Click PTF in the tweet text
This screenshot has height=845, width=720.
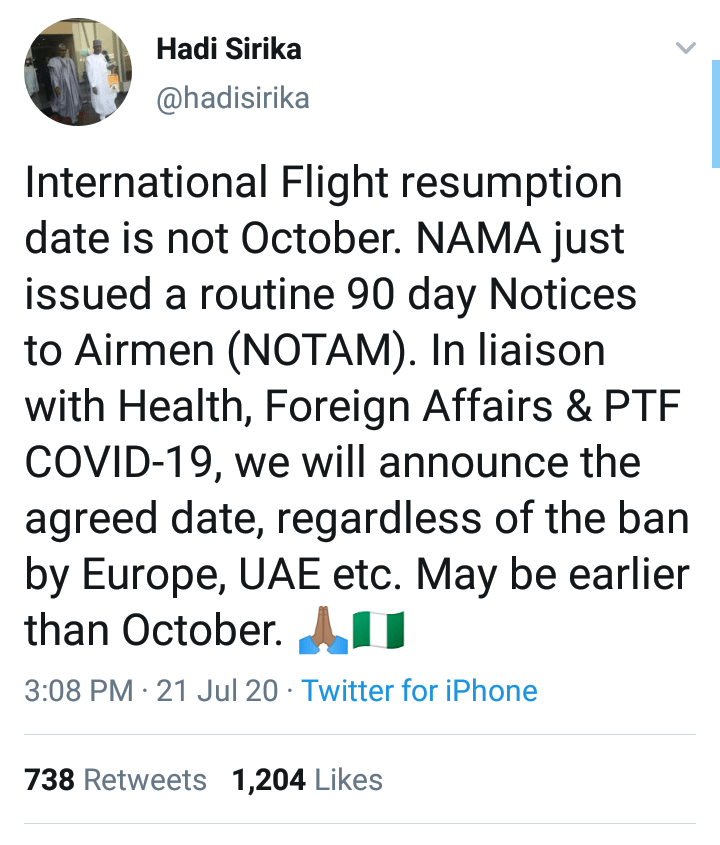[x=643, y=406]
